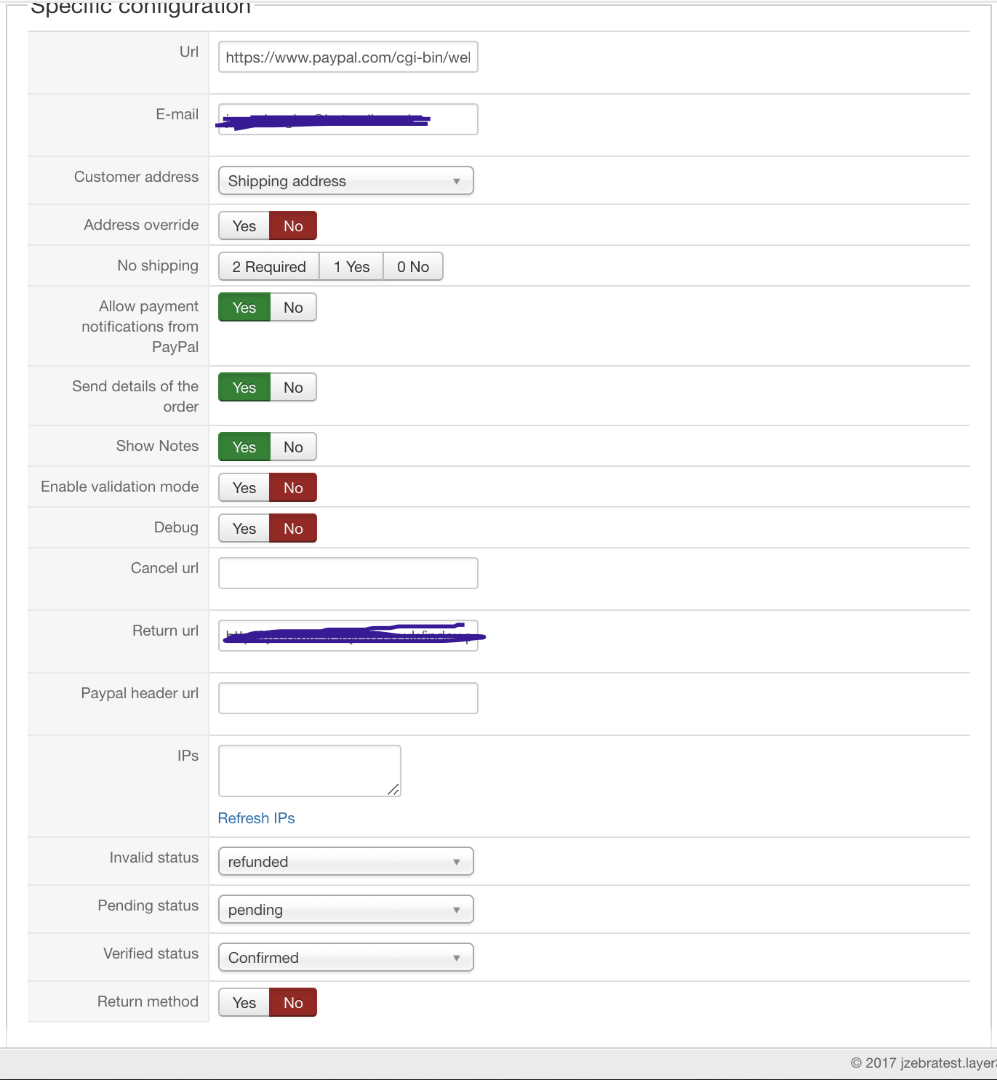This screenshot has height=1080, width=997.
Task: Enable validation mode with Yes
Action: click(x=244, y=488)
